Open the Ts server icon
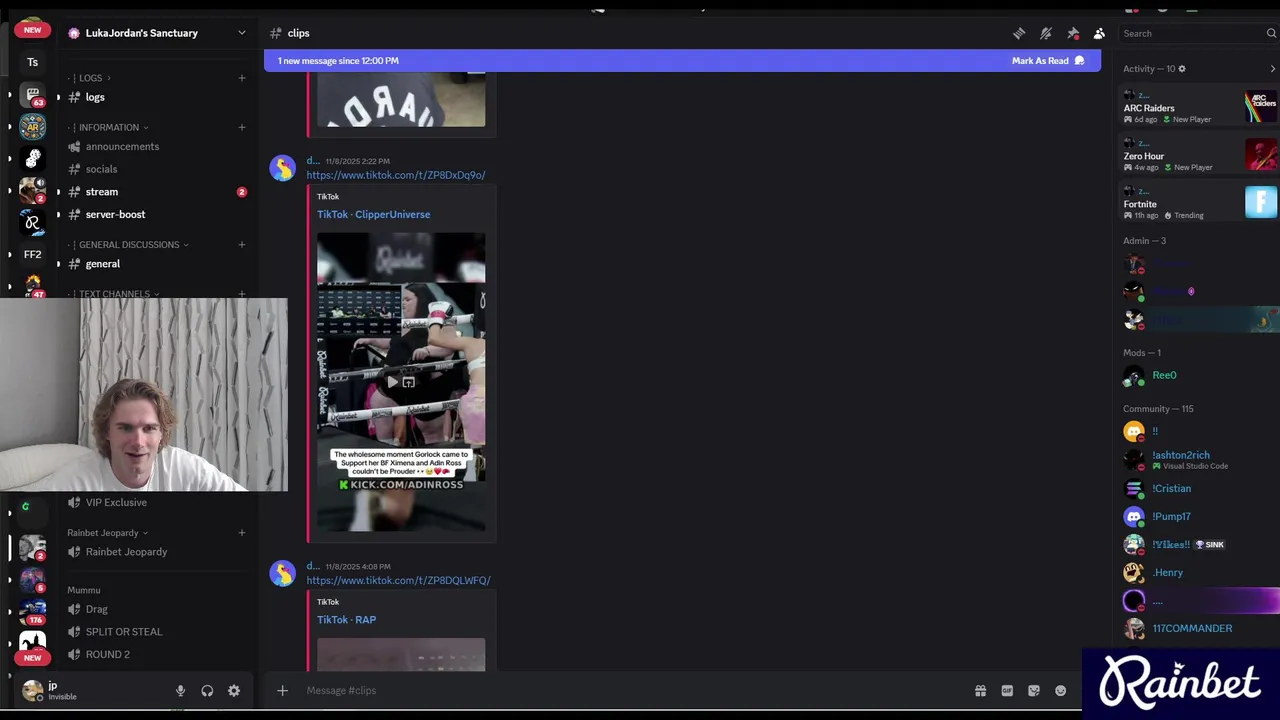The width and height of the screenshot is (1280, 720). pos(32,62)
